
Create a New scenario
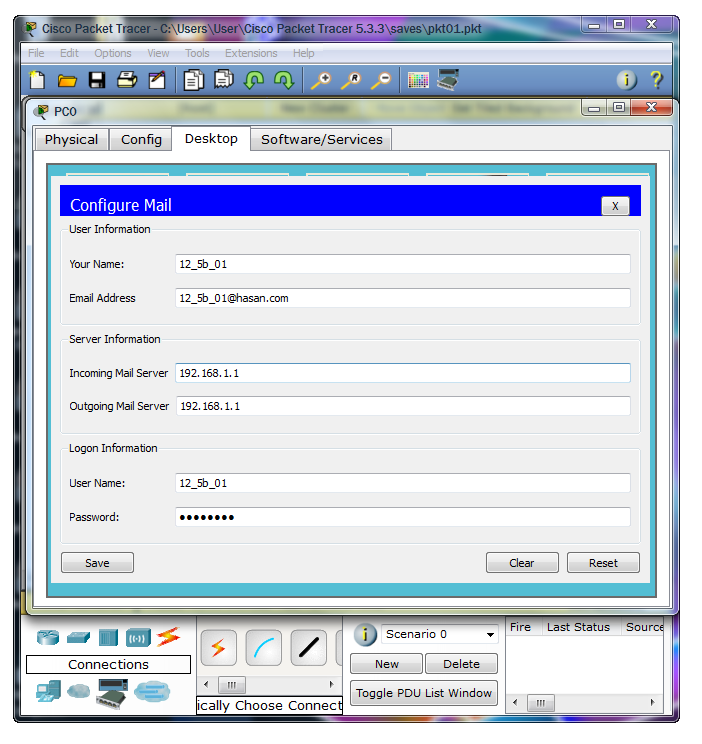pyautogui.click(x=386, y=664)
